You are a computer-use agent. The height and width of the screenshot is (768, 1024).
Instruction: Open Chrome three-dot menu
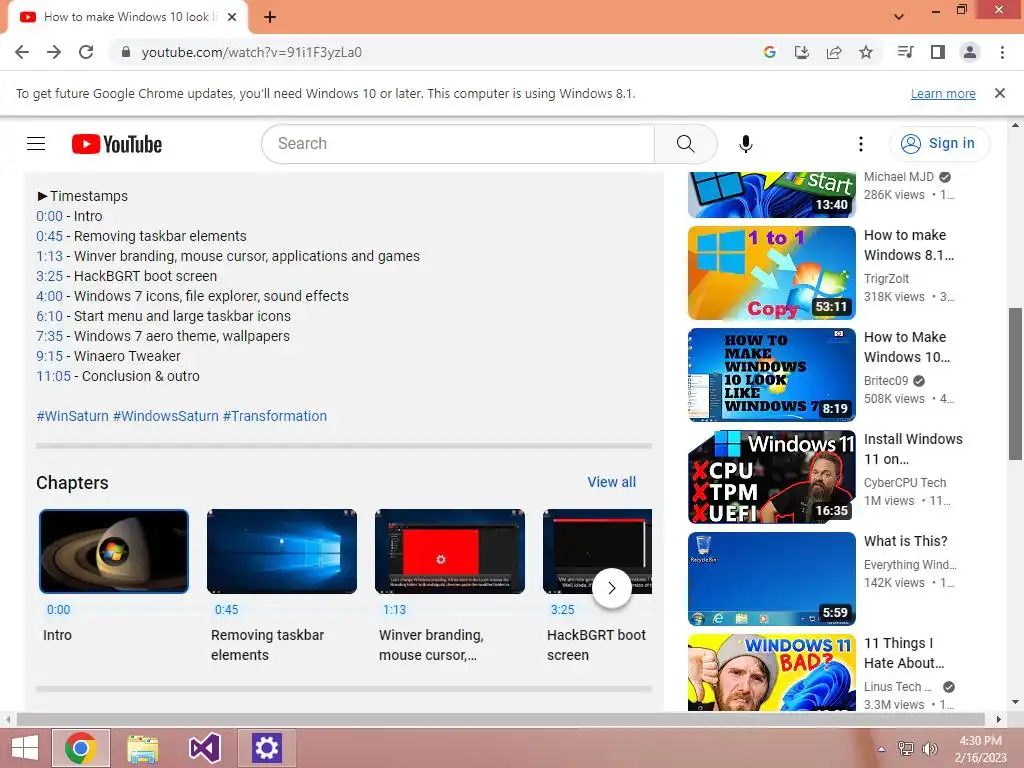click(1002, 52)
